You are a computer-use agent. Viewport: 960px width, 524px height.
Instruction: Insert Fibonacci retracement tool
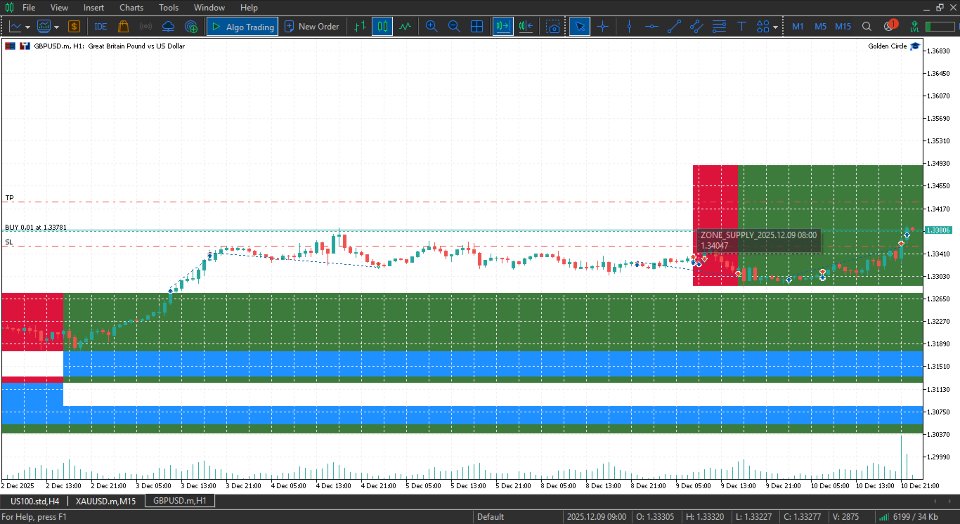tap(719, 26)
